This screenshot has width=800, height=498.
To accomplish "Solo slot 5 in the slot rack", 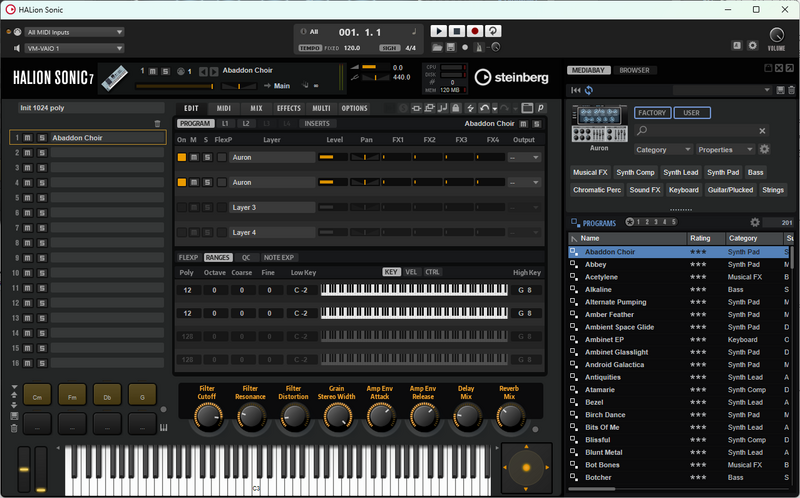I will [42, 197].
